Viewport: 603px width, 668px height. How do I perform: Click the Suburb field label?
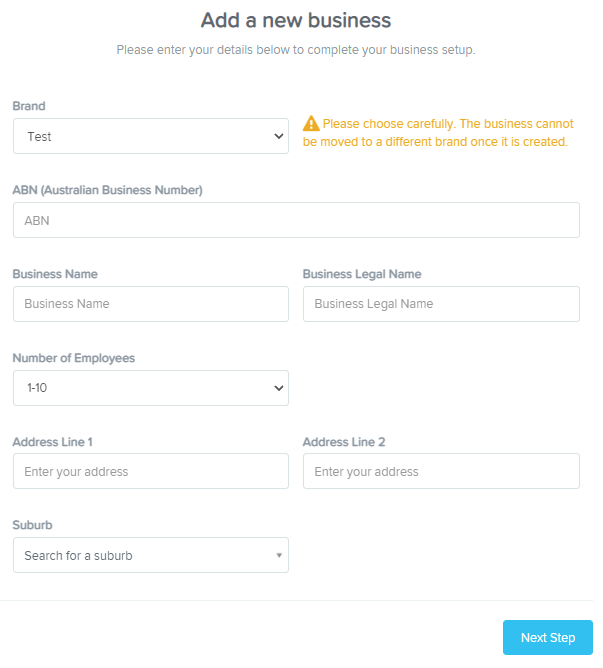pos(32,525)
